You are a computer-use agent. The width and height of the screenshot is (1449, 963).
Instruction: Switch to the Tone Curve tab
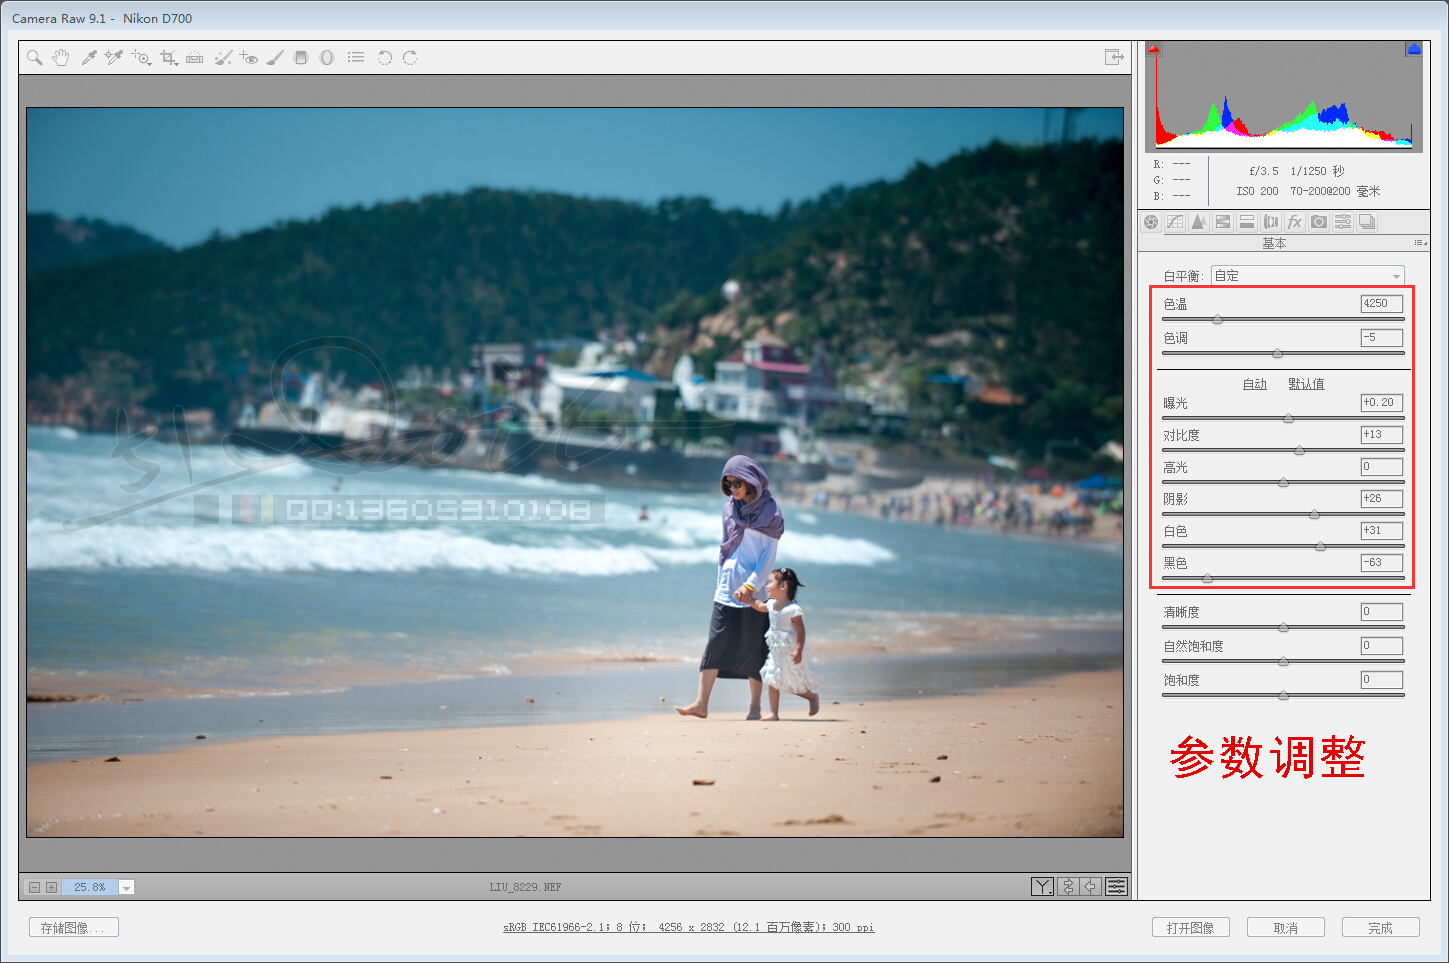point(1175,222)
